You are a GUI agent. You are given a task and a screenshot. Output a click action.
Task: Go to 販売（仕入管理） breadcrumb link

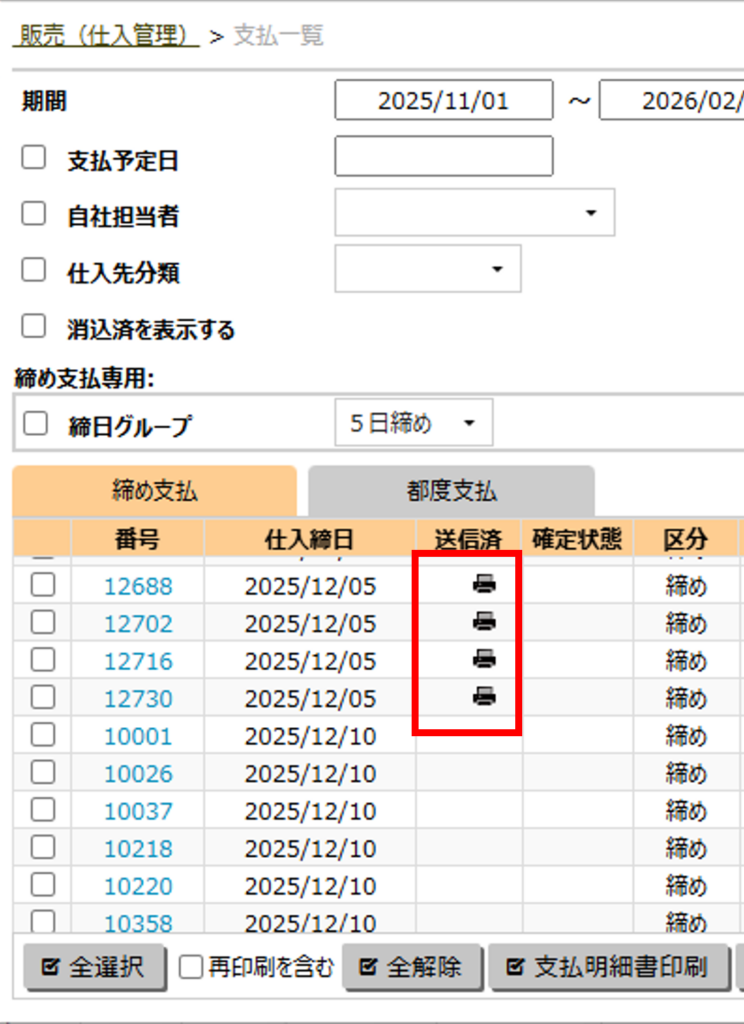click(105, 36)
